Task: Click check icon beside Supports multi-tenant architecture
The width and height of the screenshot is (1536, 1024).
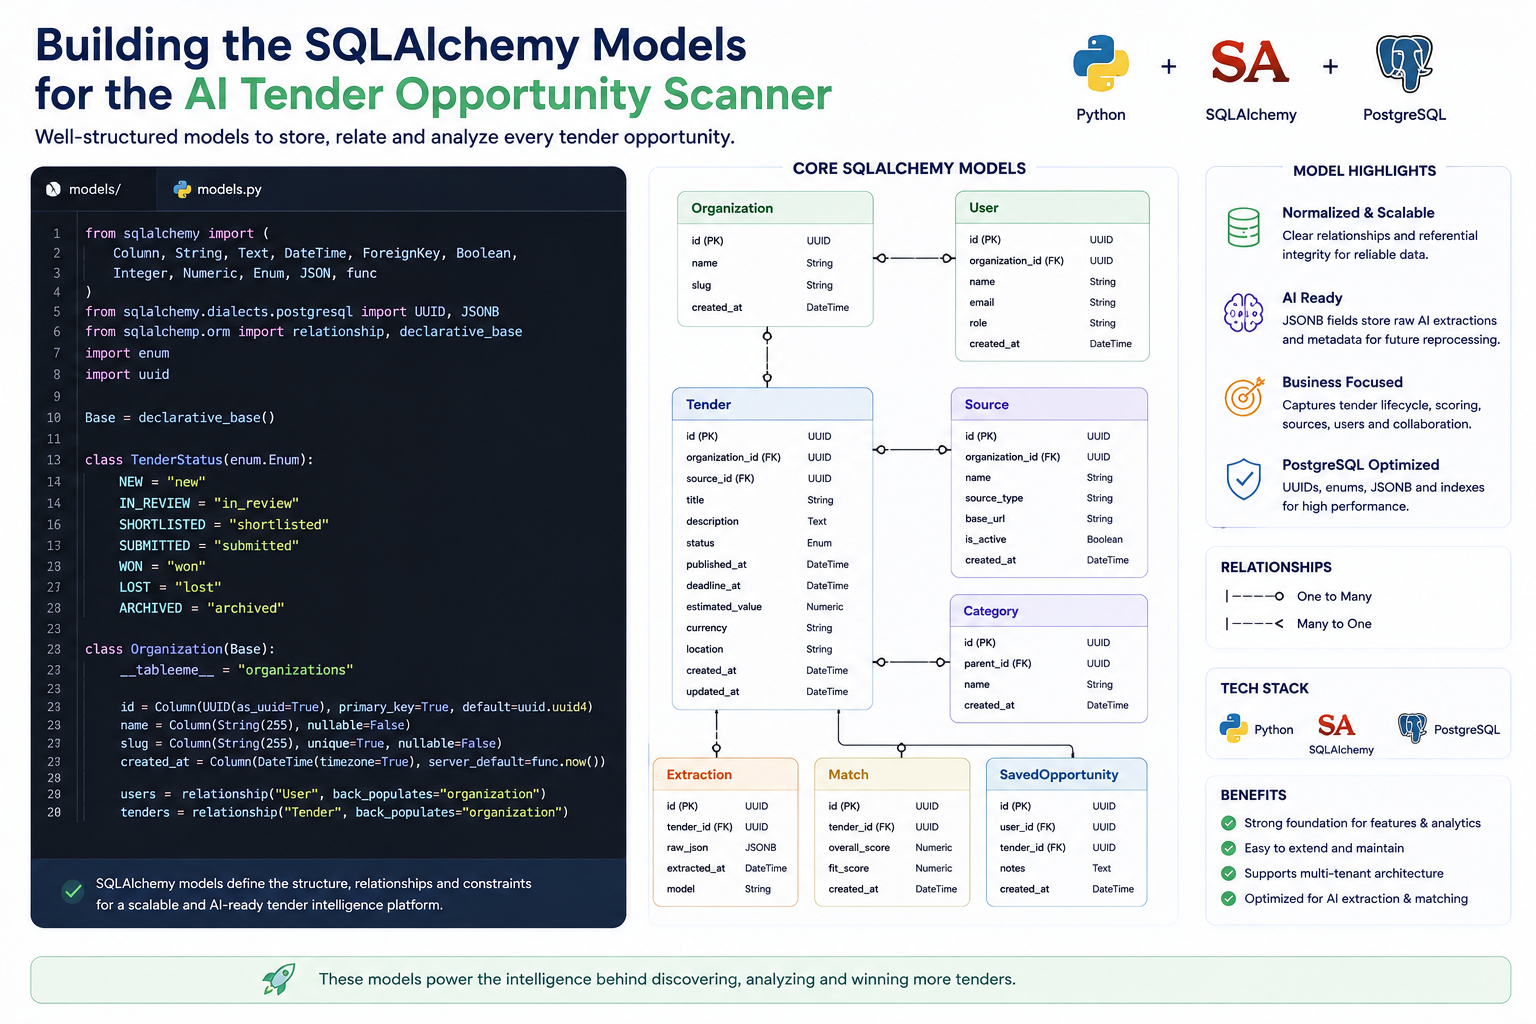Action: point(1228,873)
